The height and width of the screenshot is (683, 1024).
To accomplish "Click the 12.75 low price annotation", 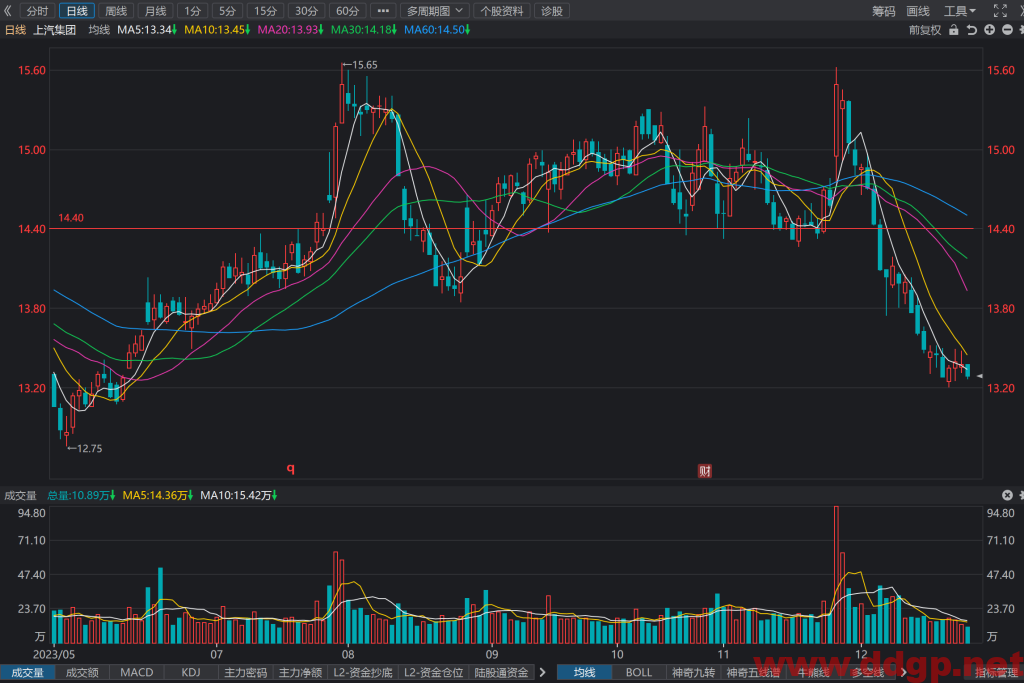I will click(x=85, y=449).
